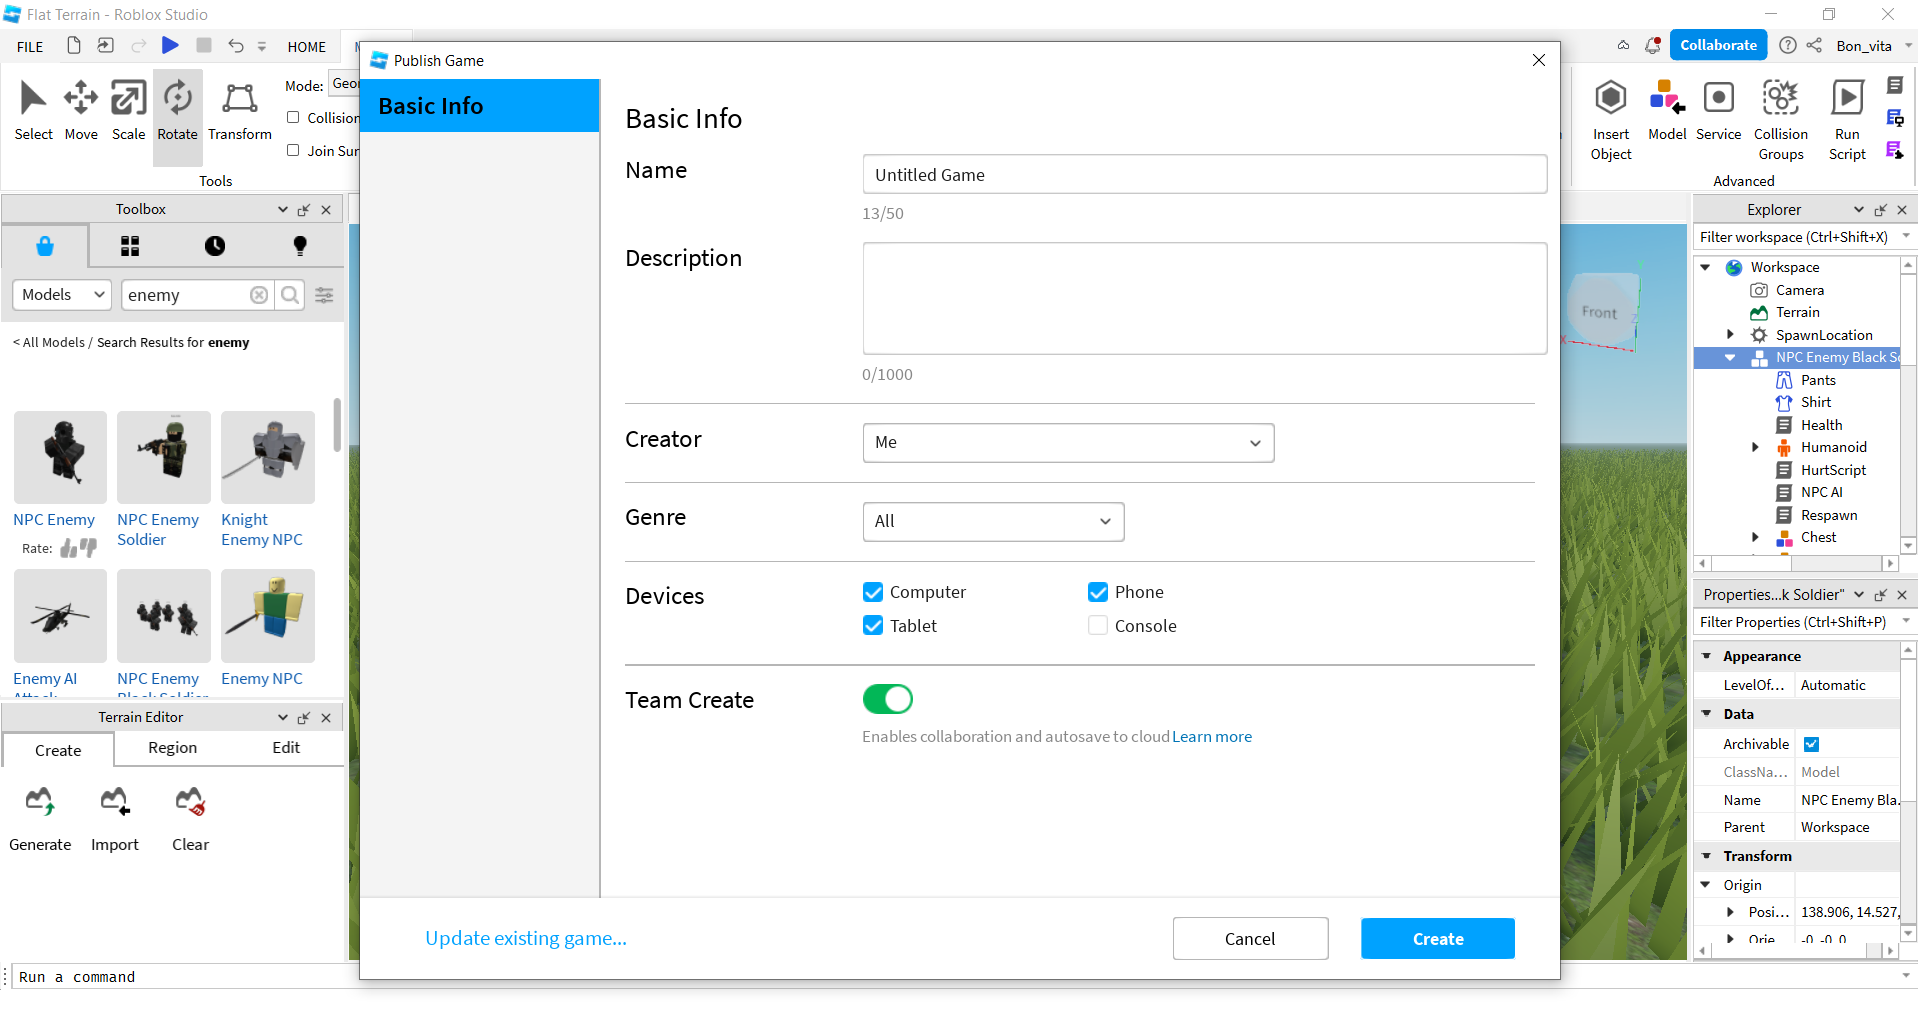1918x1024 pixels.
Task: Click the Collision Groups icon
Action: click(x=1780, y=99)
